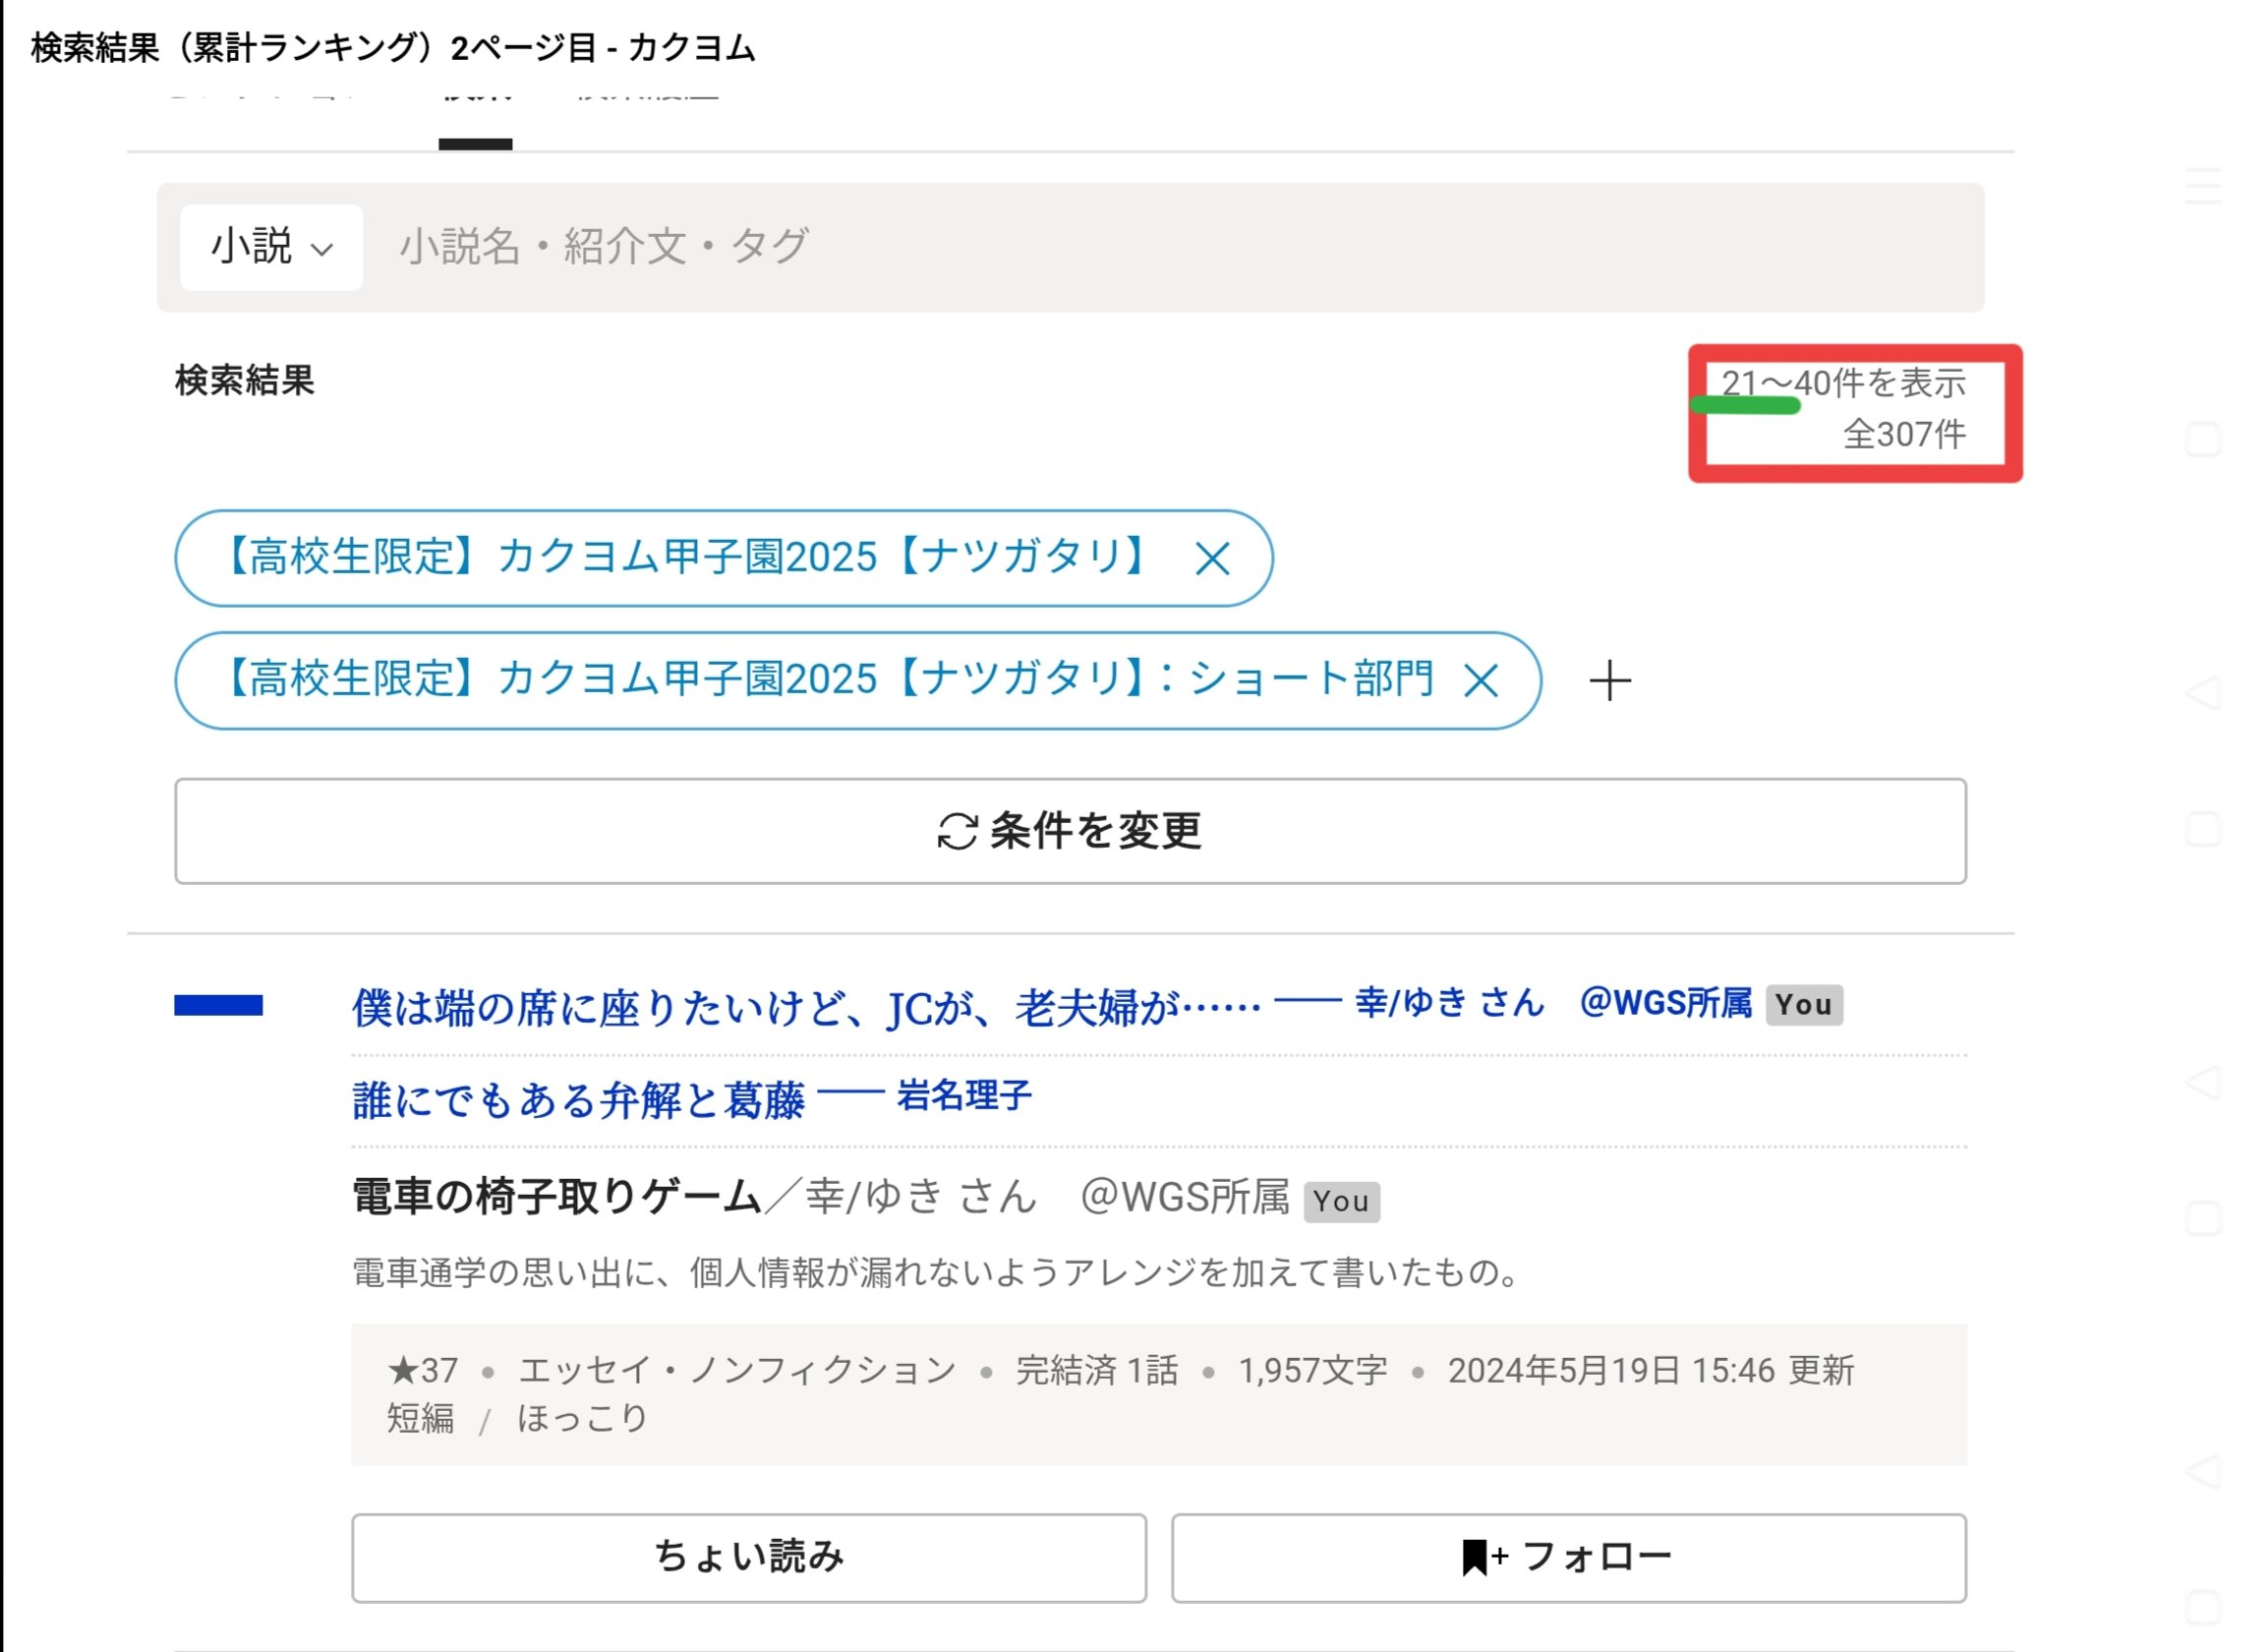Remove the ショート部門 filter chip with X
The height and width of the screenshot is (1652, 2268).
(x=1480, y=682)
